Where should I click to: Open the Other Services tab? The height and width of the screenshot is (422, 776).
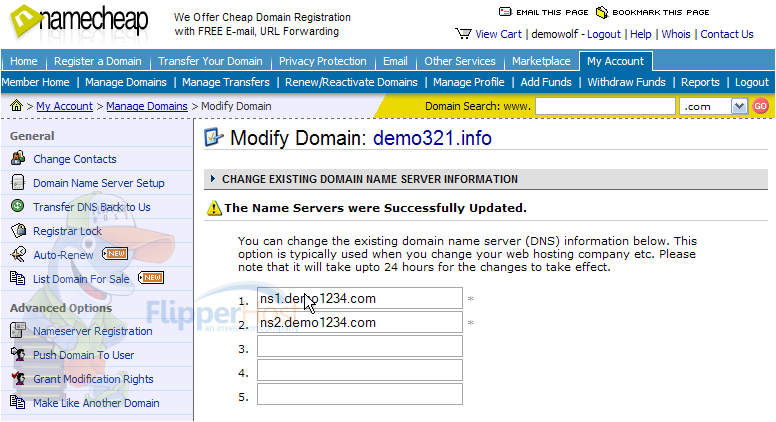(460, 61)
